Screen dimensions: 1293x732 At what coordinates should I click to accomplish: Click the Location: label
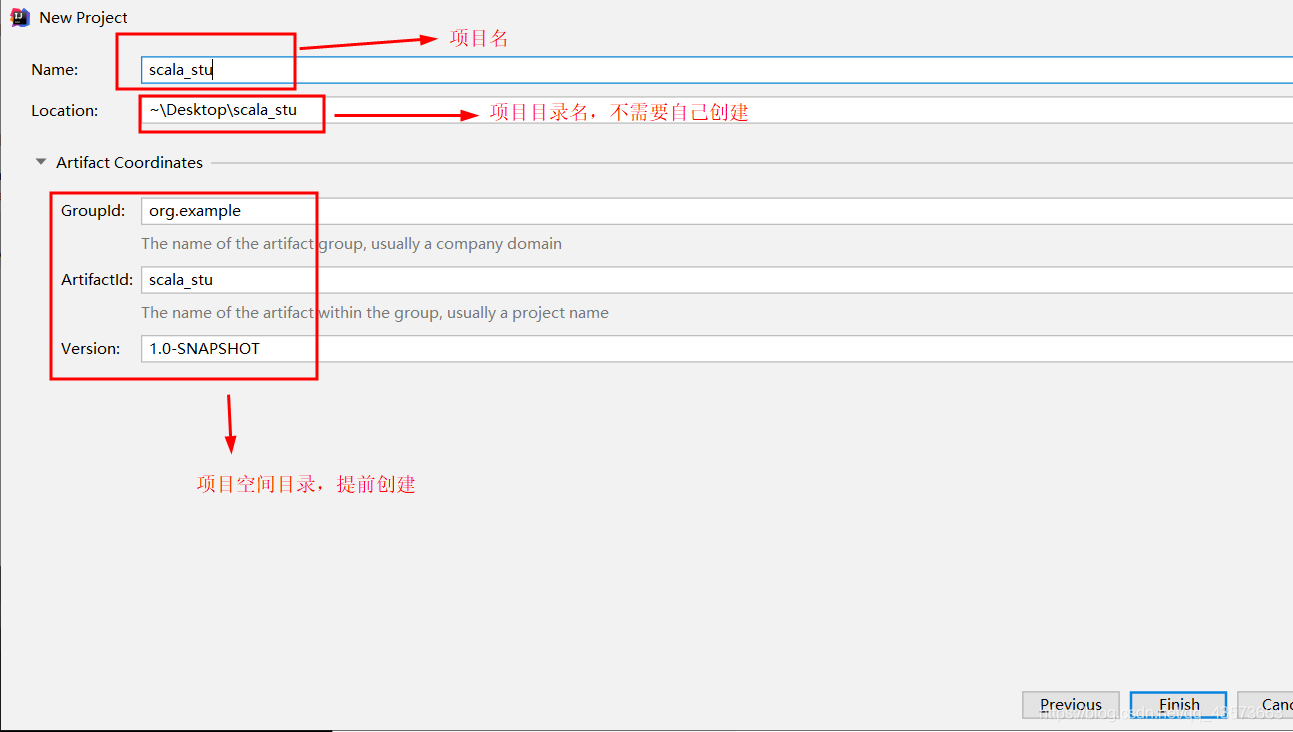(x=65, y=111)
